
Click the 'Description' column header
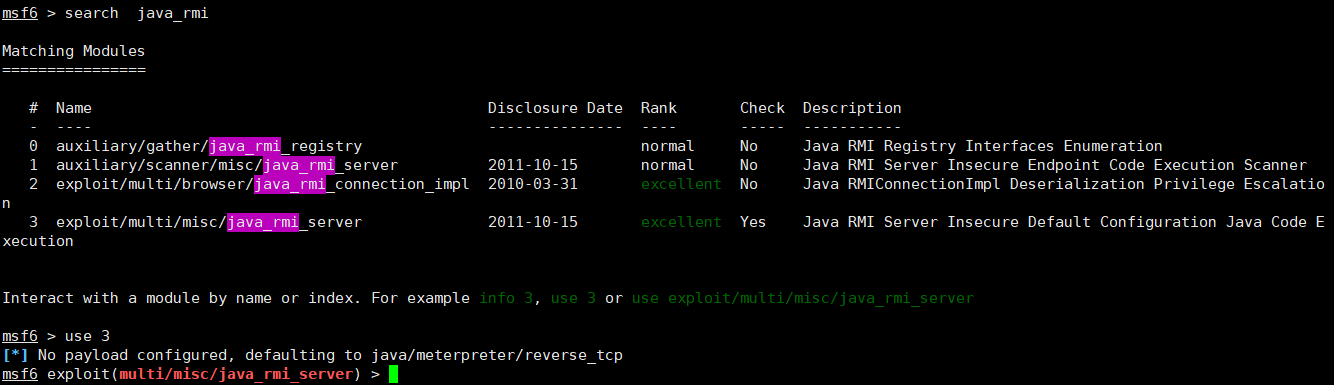[852, 108]
